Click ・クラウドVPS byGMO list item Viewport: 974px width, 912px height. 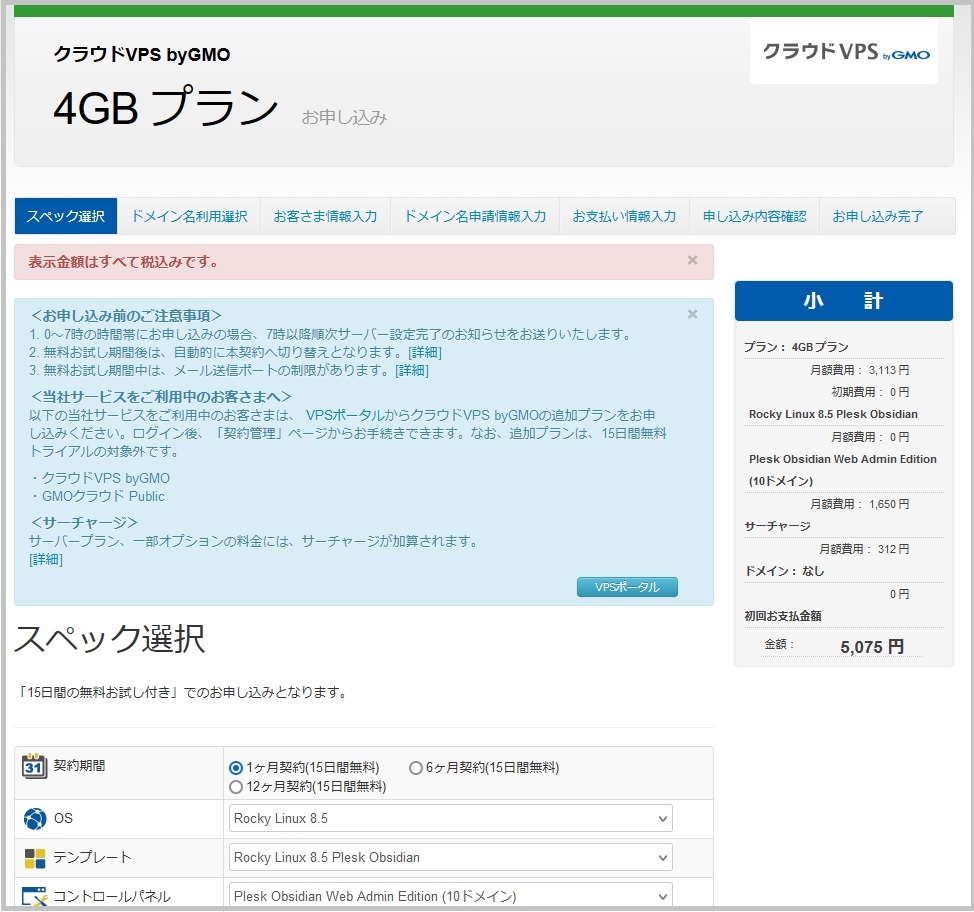click(99, 478)
